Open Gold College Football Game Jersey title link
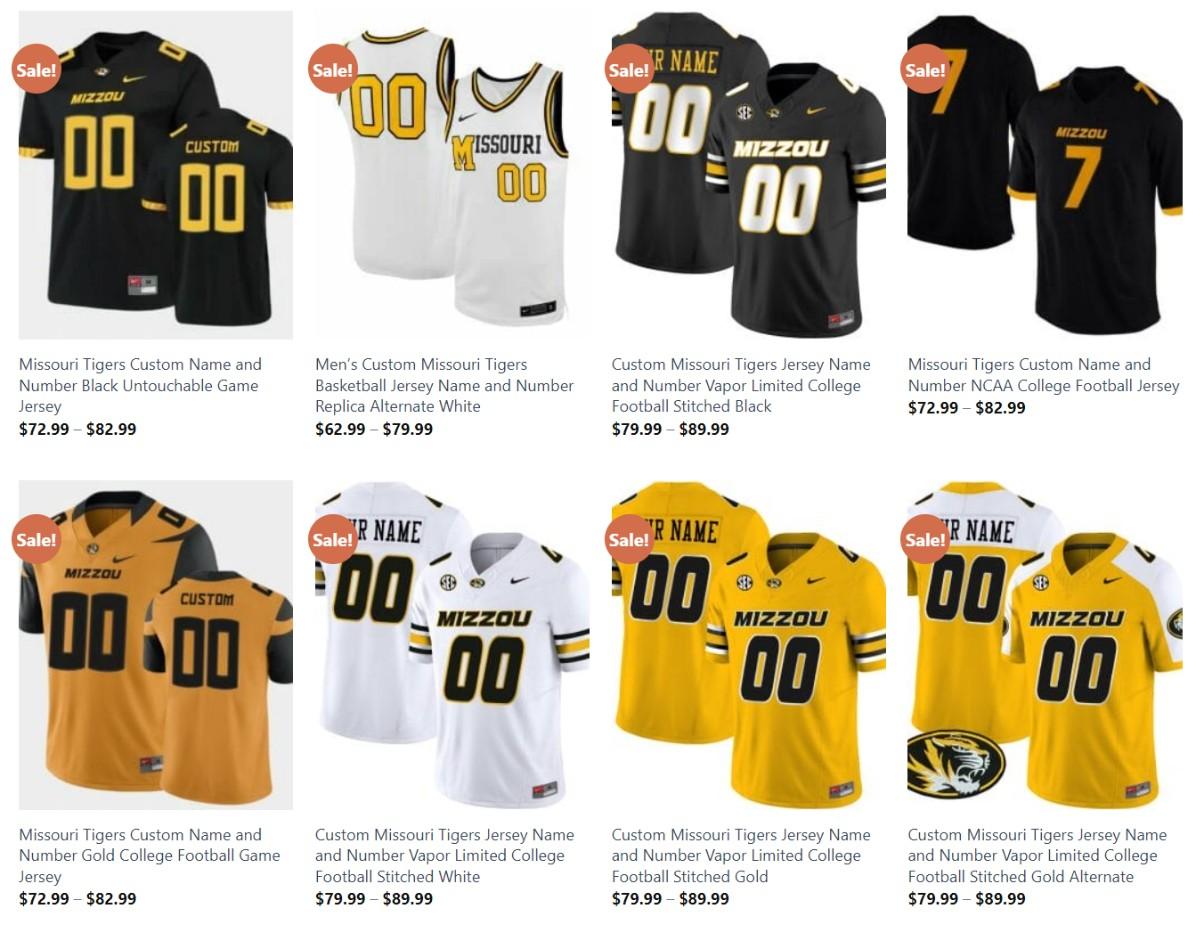This screenshot has height=933, width=1204. [x=149, y=855]
